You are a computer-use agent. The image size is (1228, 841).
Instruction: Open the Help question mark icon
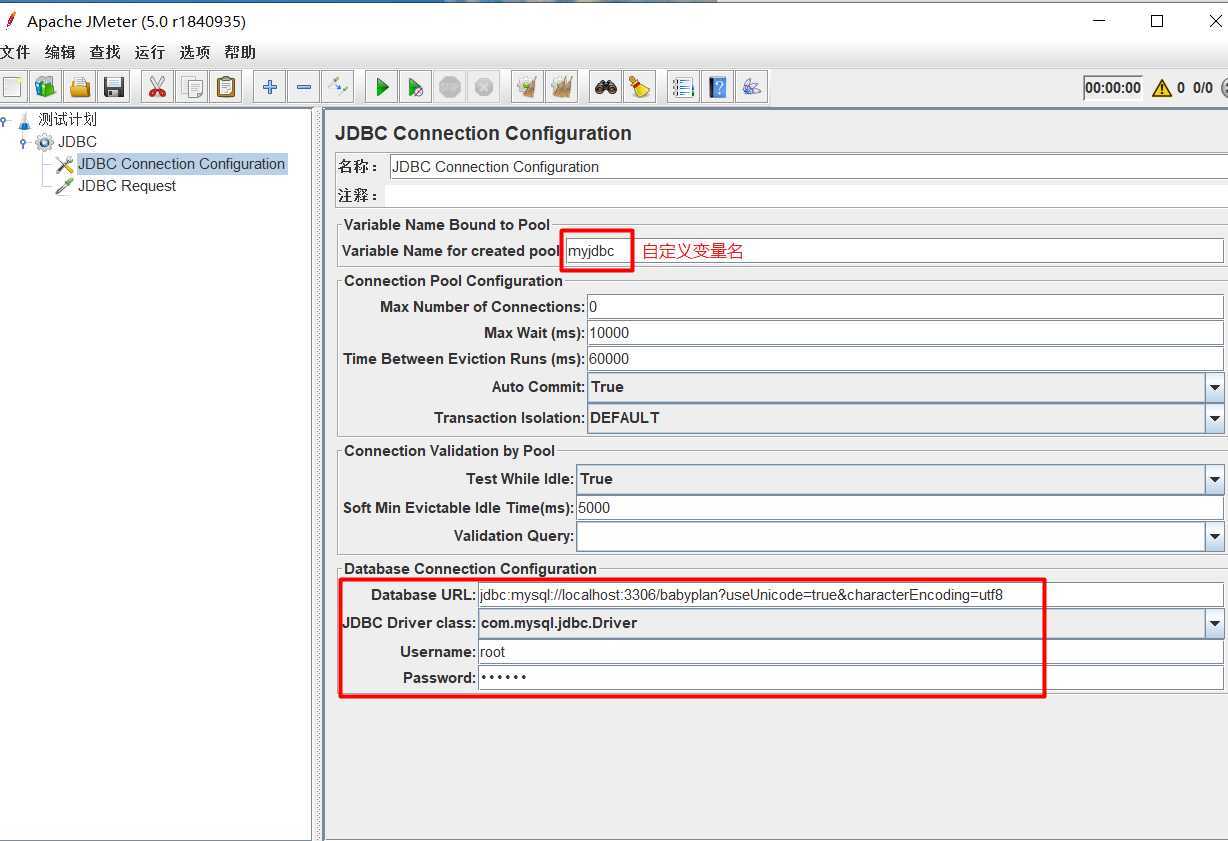(x=717, y=88)
